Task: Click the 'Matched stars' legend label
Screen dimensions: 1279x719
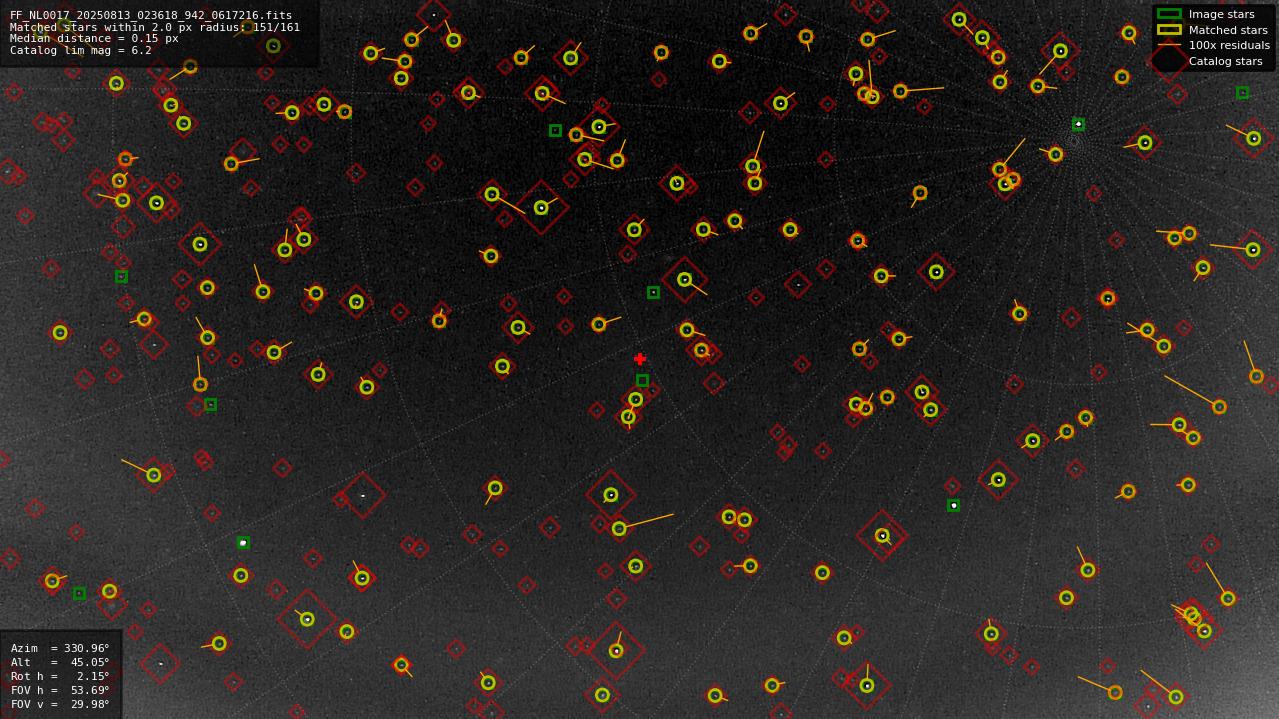Action: point(1228,30)
